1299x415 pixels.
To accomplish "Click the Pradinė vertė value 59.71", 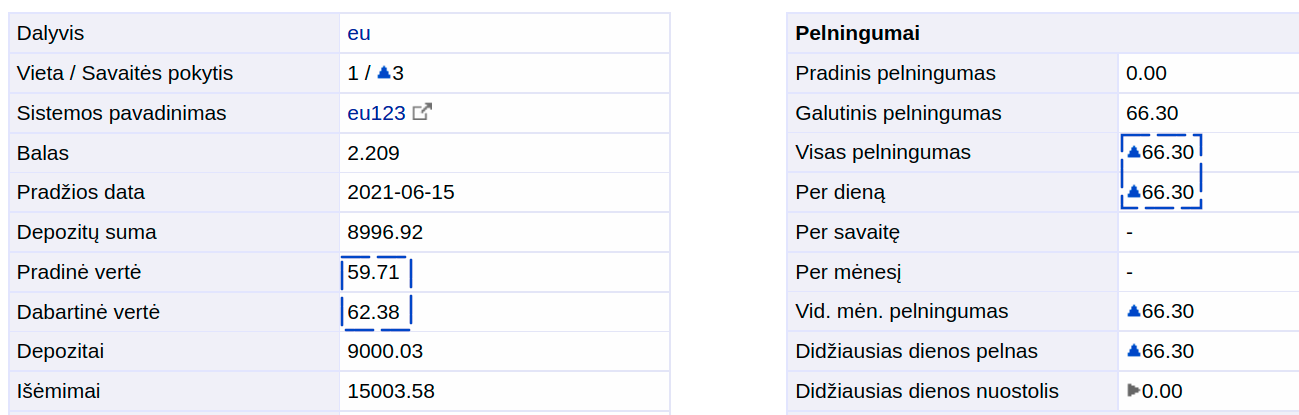I will tap(373, 272).
